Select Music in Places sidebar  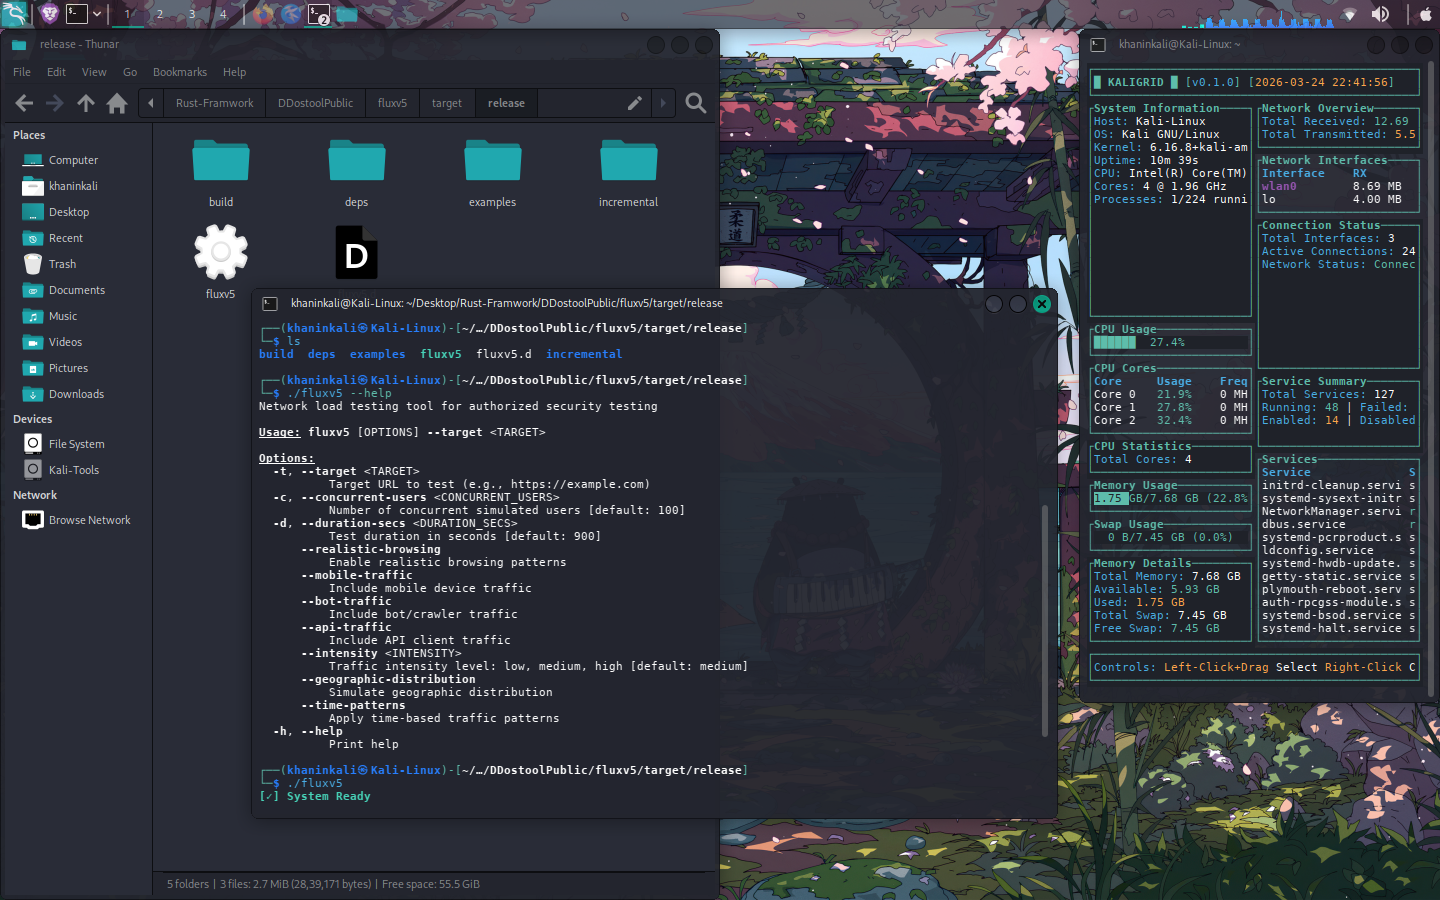click(x=76, y=316)
